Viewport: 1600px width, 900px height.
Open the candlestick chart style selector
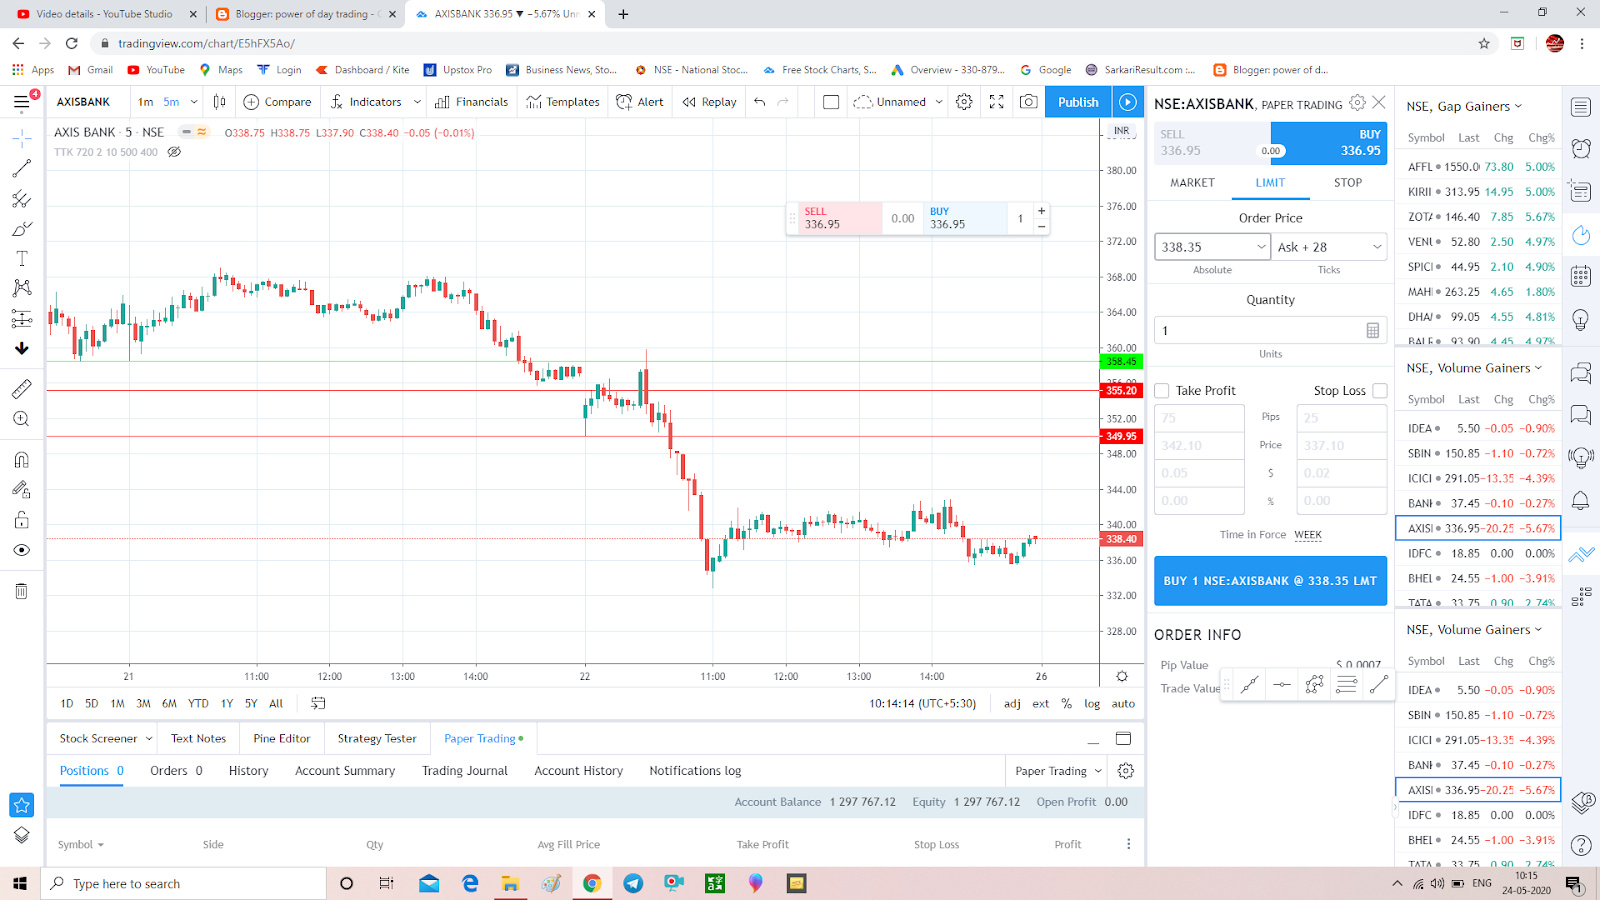pos(219,102)
